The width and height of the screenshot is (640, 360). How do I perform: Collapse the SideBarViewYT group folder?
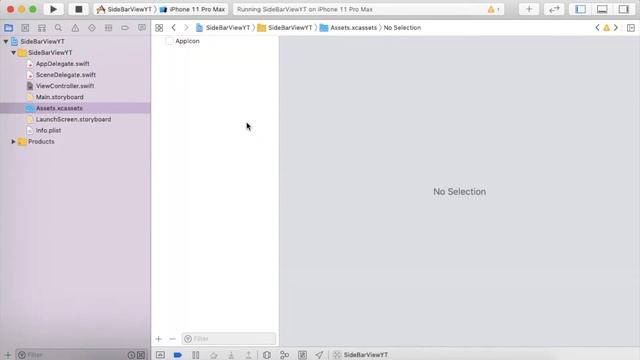click(x=13, y=53)
